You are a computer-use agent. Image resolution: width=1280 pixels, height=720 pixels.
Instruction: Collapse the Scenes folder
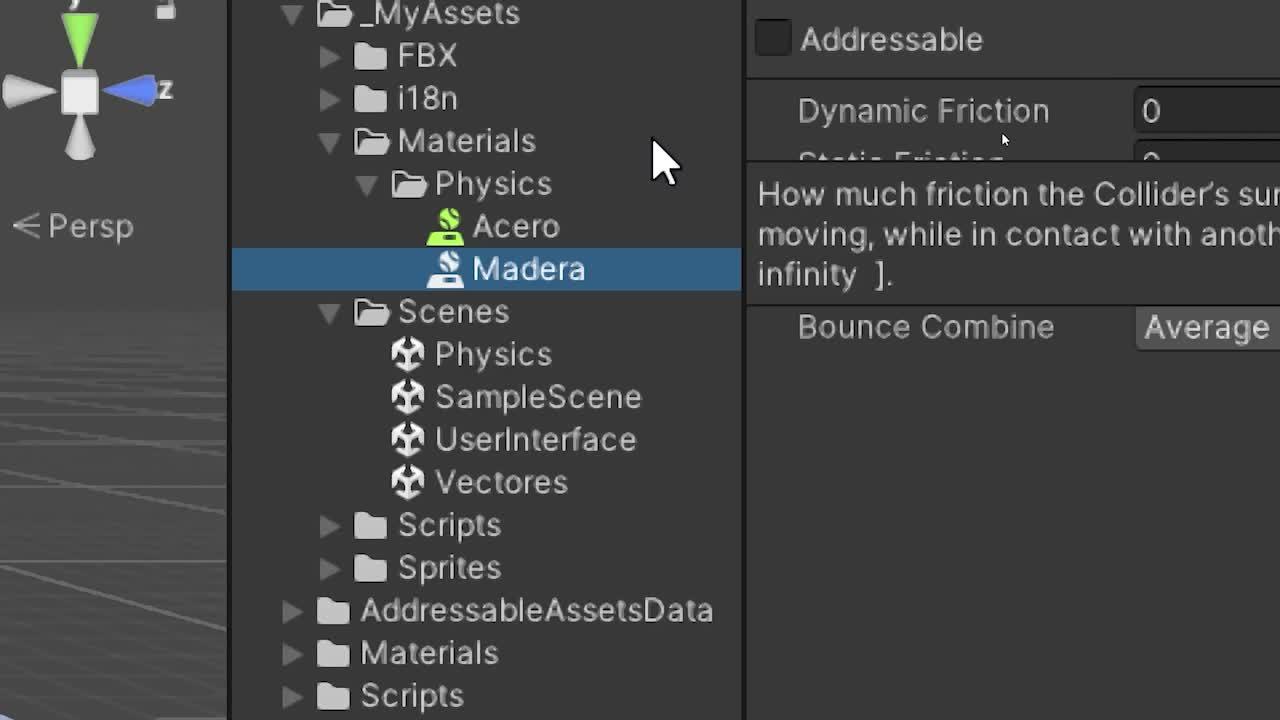(329, 313)
